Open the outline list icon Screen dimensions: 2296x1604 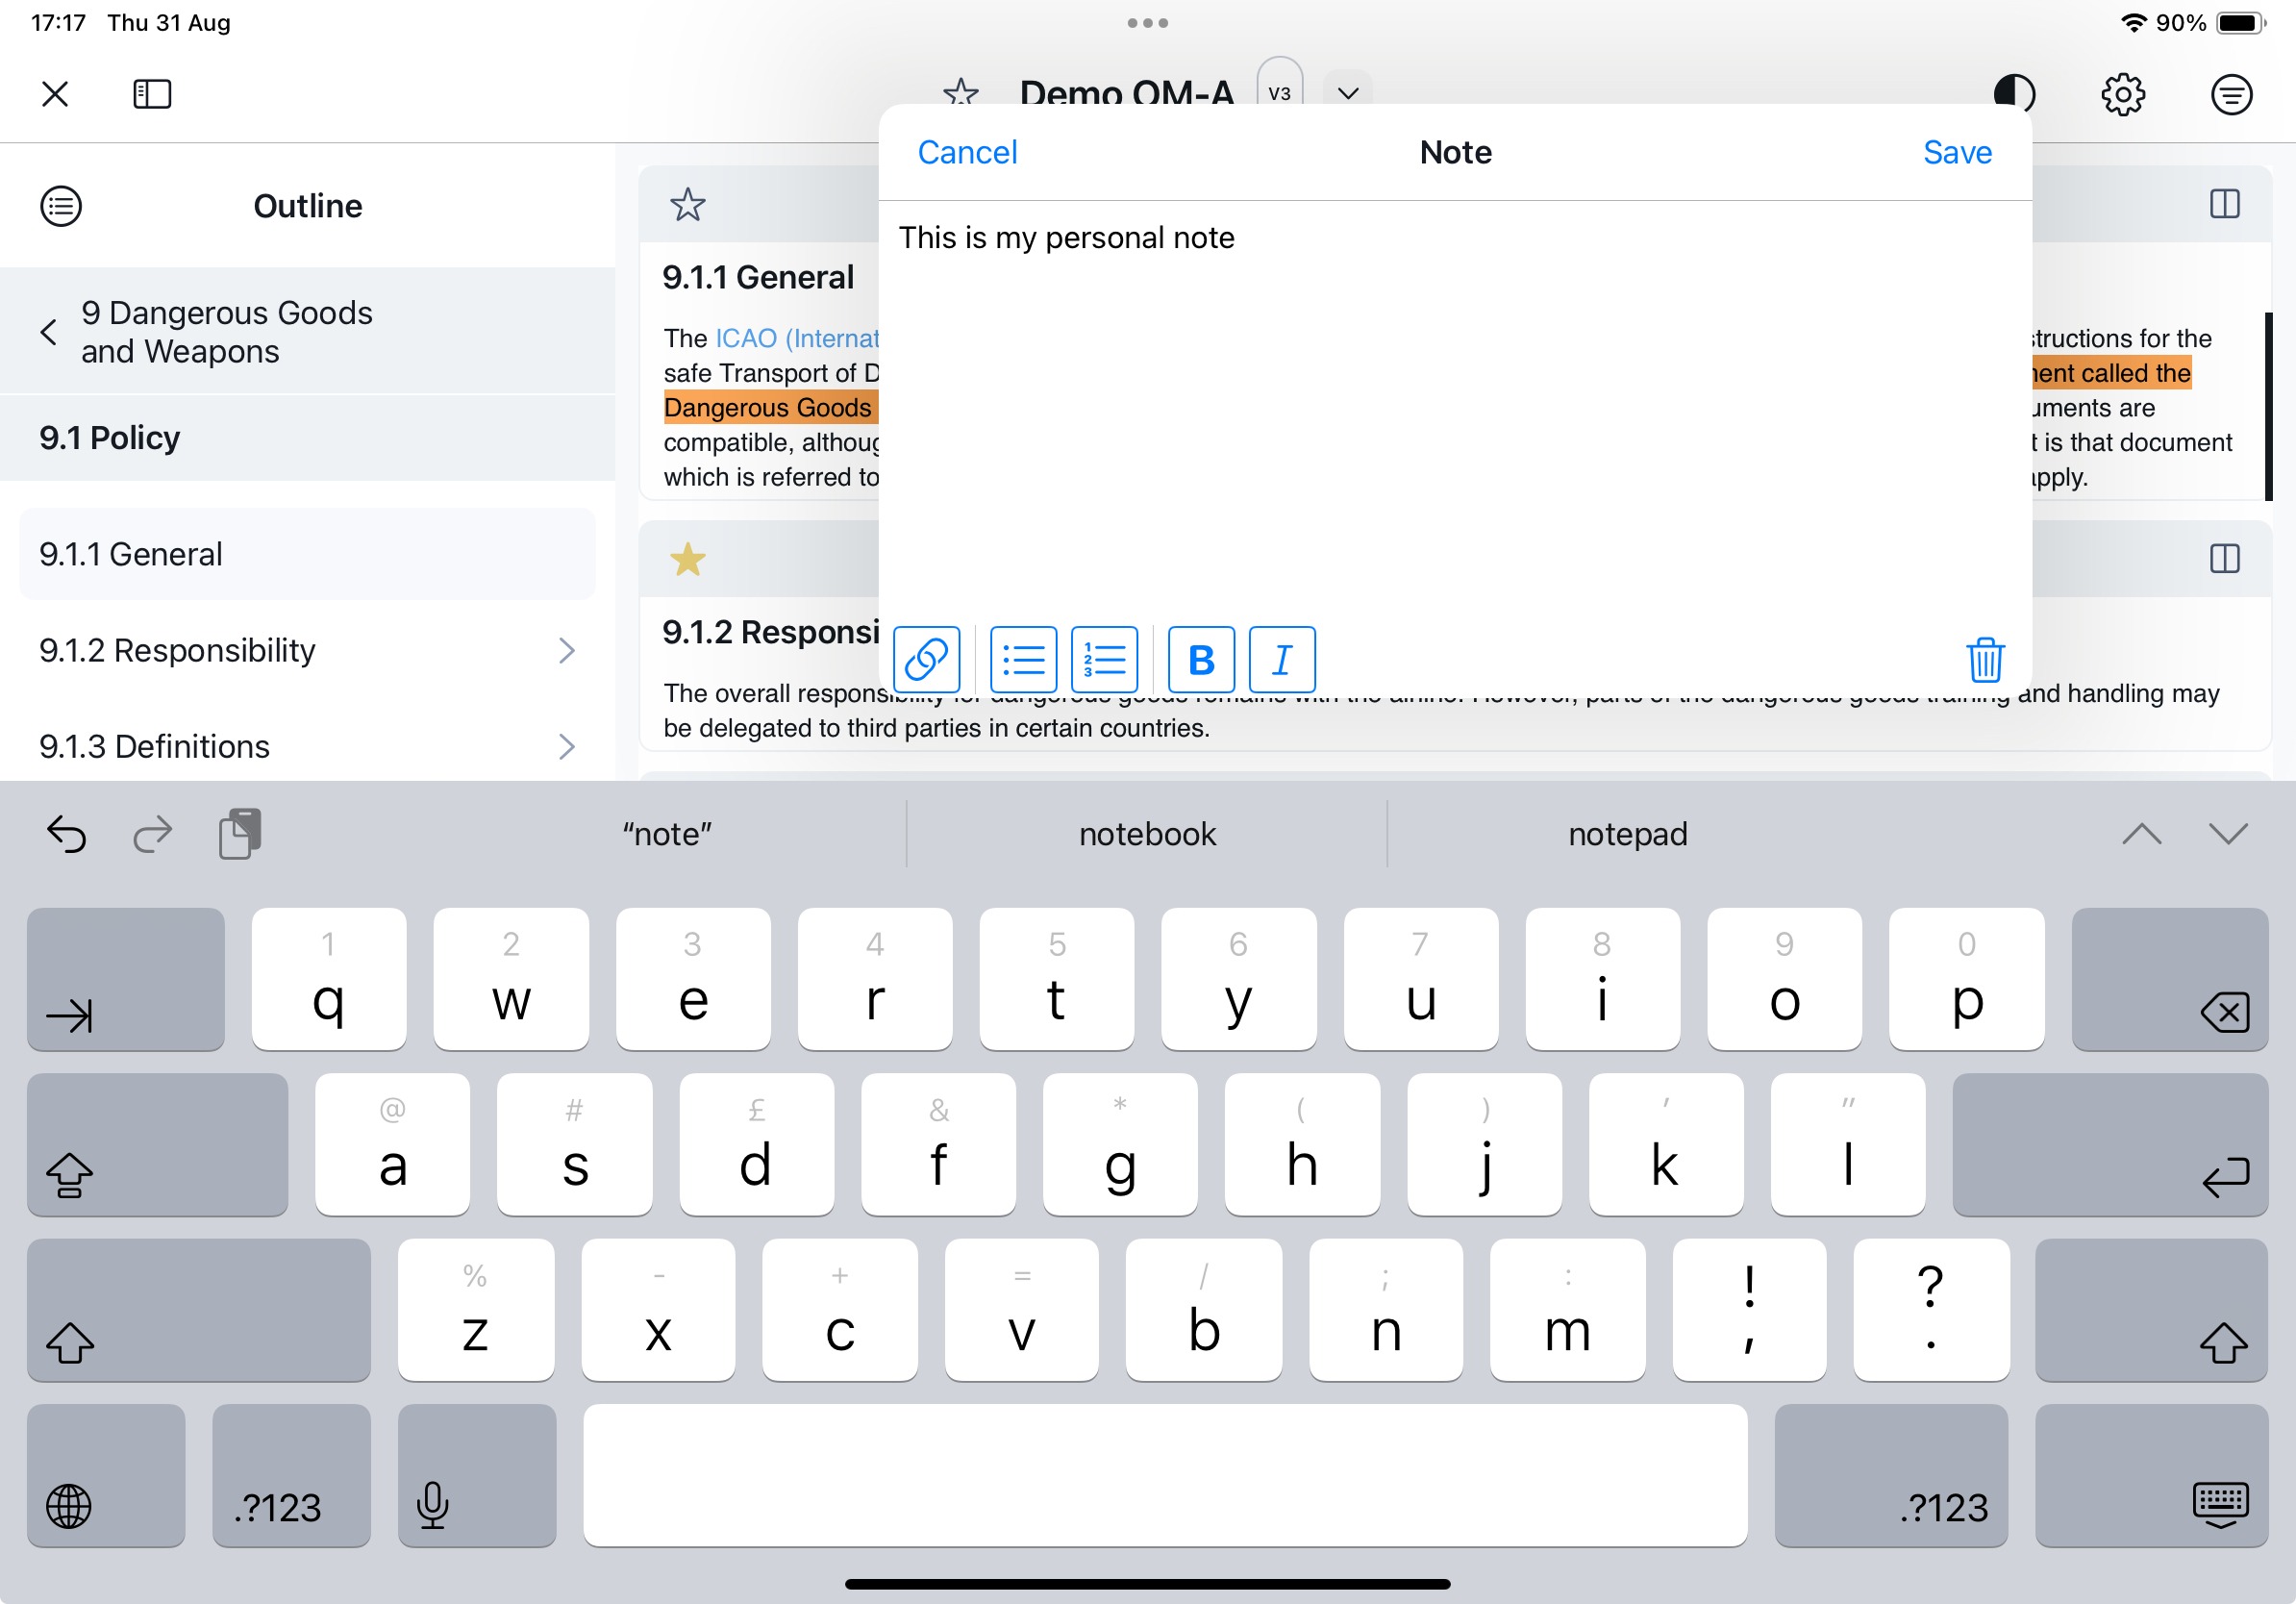pyautogui.click(x=61, y=206)
